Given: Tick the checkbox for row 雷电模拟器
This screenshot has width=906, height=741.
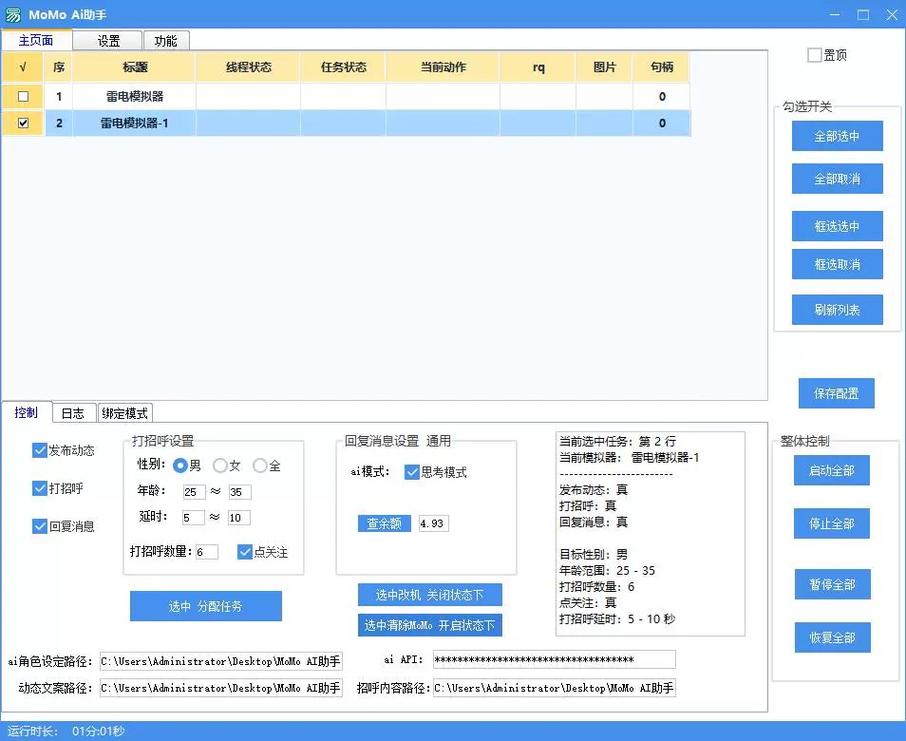Looking at the screenshot, I should tap(23, 97).
